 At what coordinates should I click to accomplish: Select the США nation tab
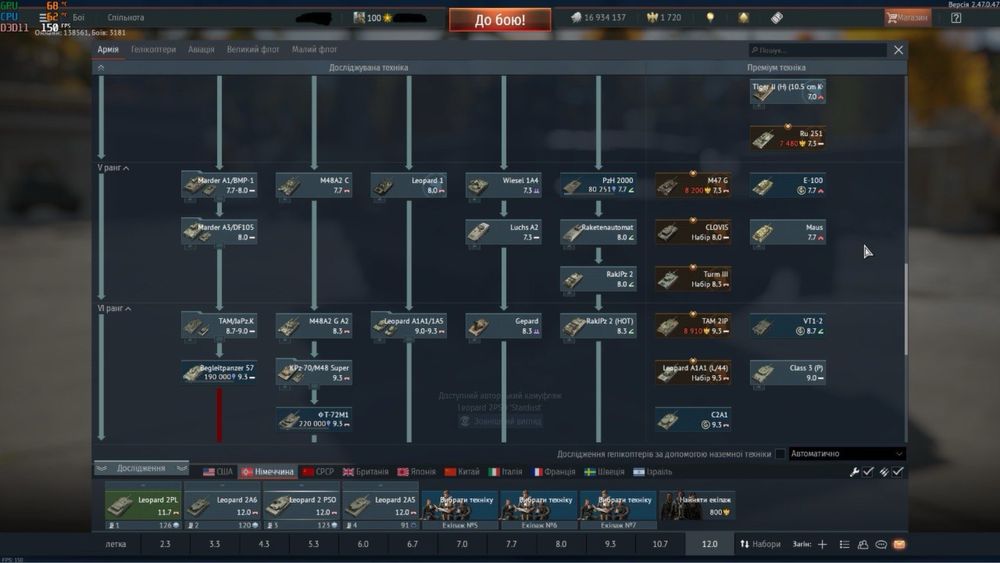point(218,472)
